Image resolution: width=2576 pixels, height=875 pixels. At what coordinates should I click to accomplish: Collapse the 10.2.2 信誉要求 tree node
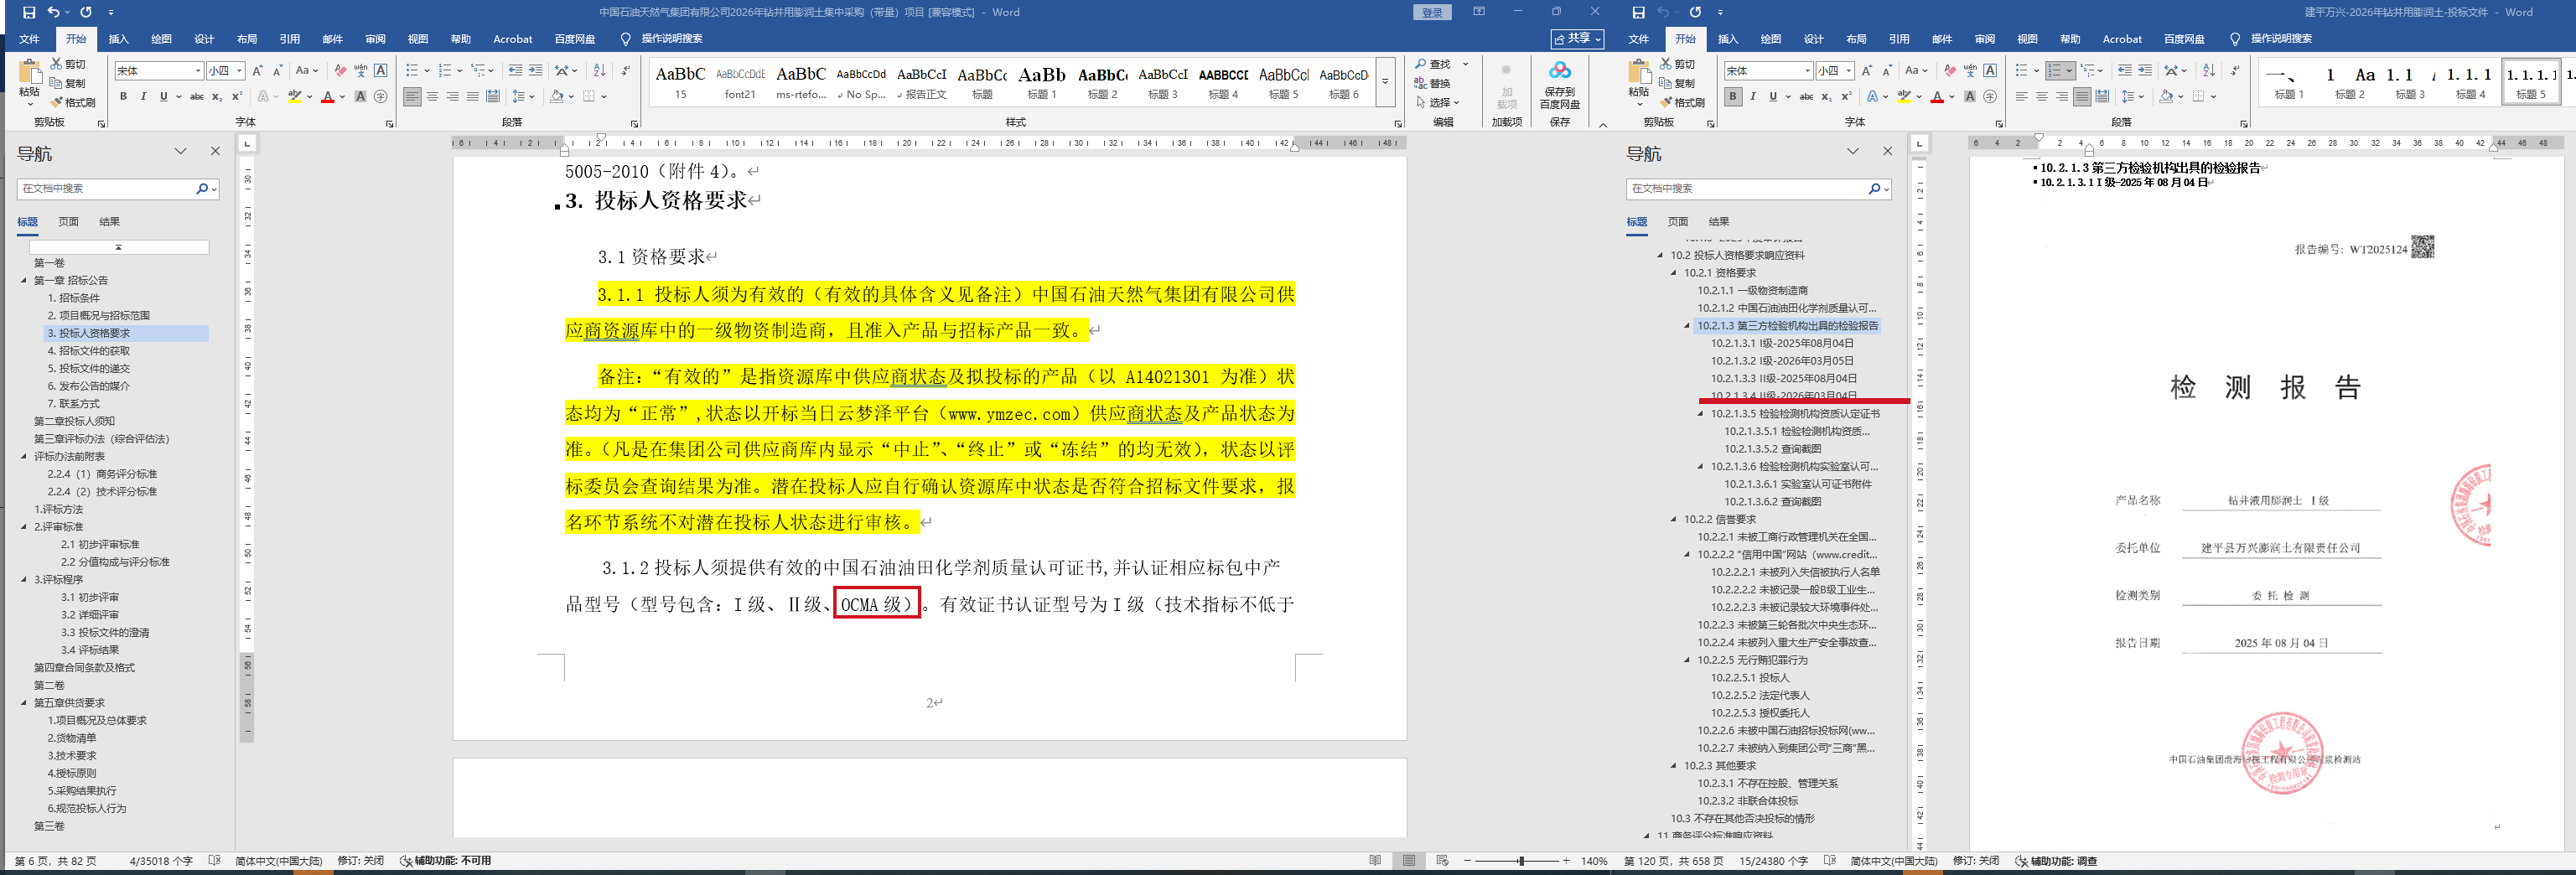tap(1674, 519)
